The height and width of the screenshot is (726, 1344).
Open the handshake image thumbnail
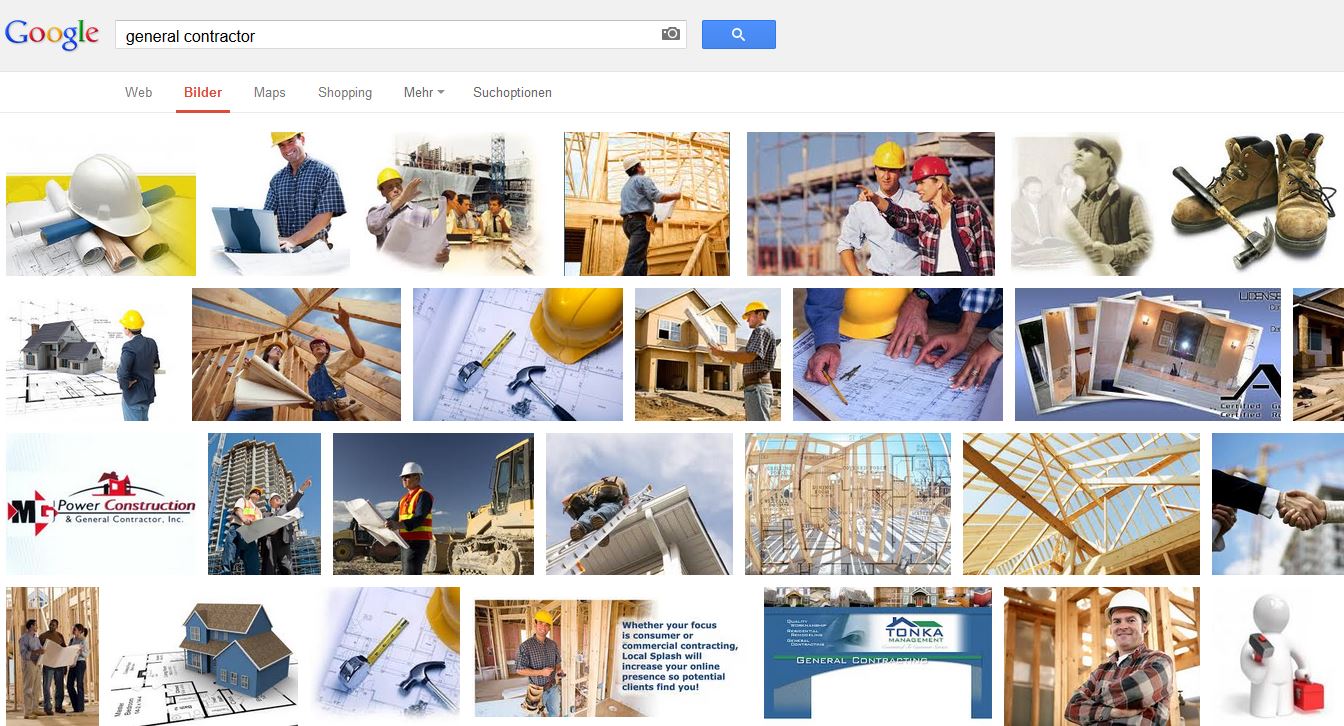coord(1278,504)
